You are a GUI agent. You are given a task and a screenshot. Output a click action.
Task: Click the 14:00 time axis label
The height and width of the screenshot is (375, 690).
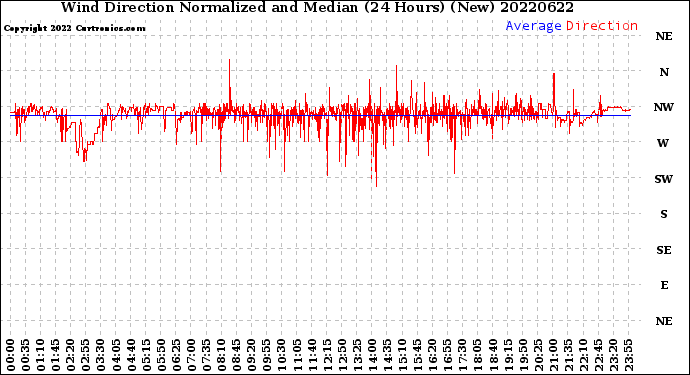click(x=372, y=355)
